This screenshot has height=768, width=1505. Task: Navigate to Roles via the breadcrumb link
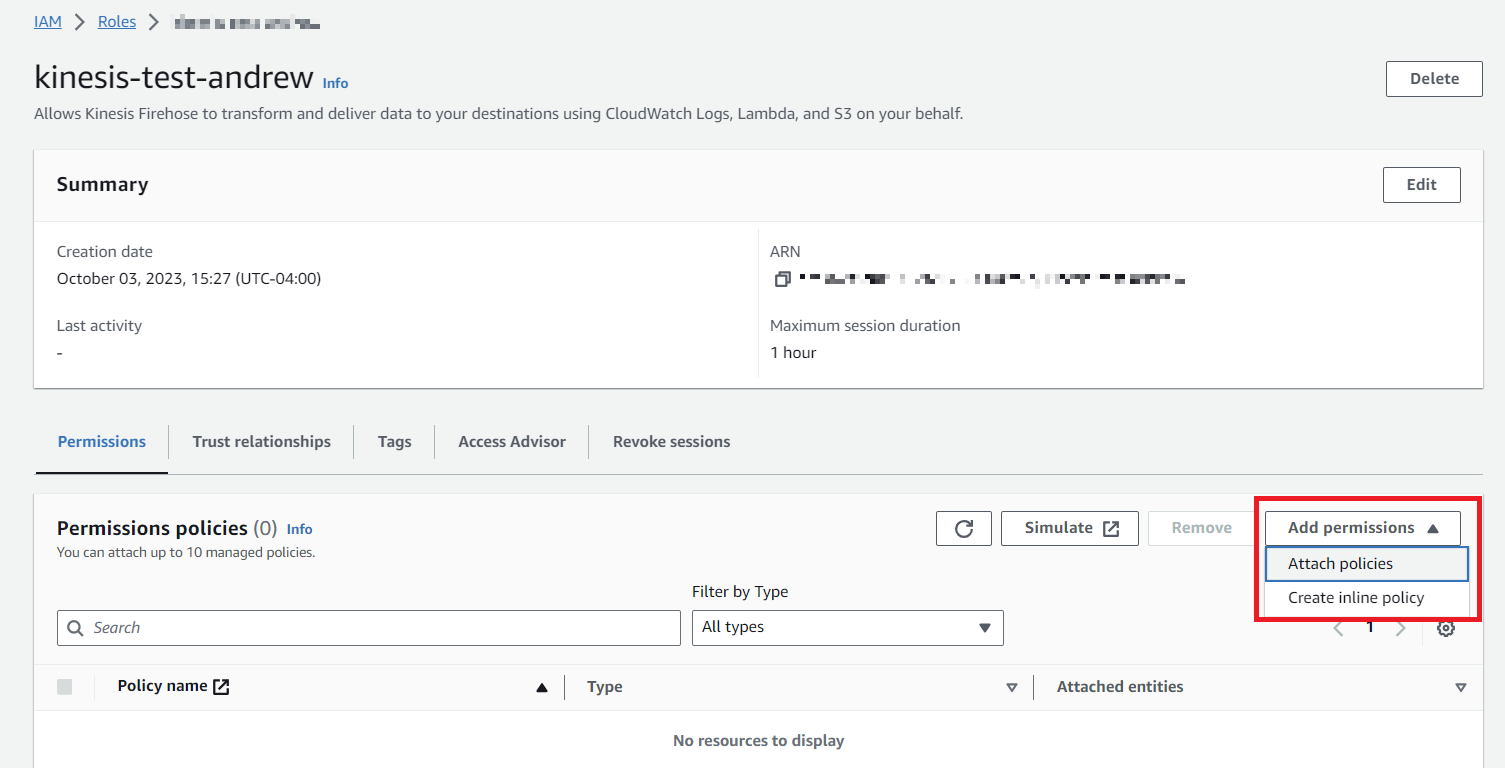[x=116, y=21]
